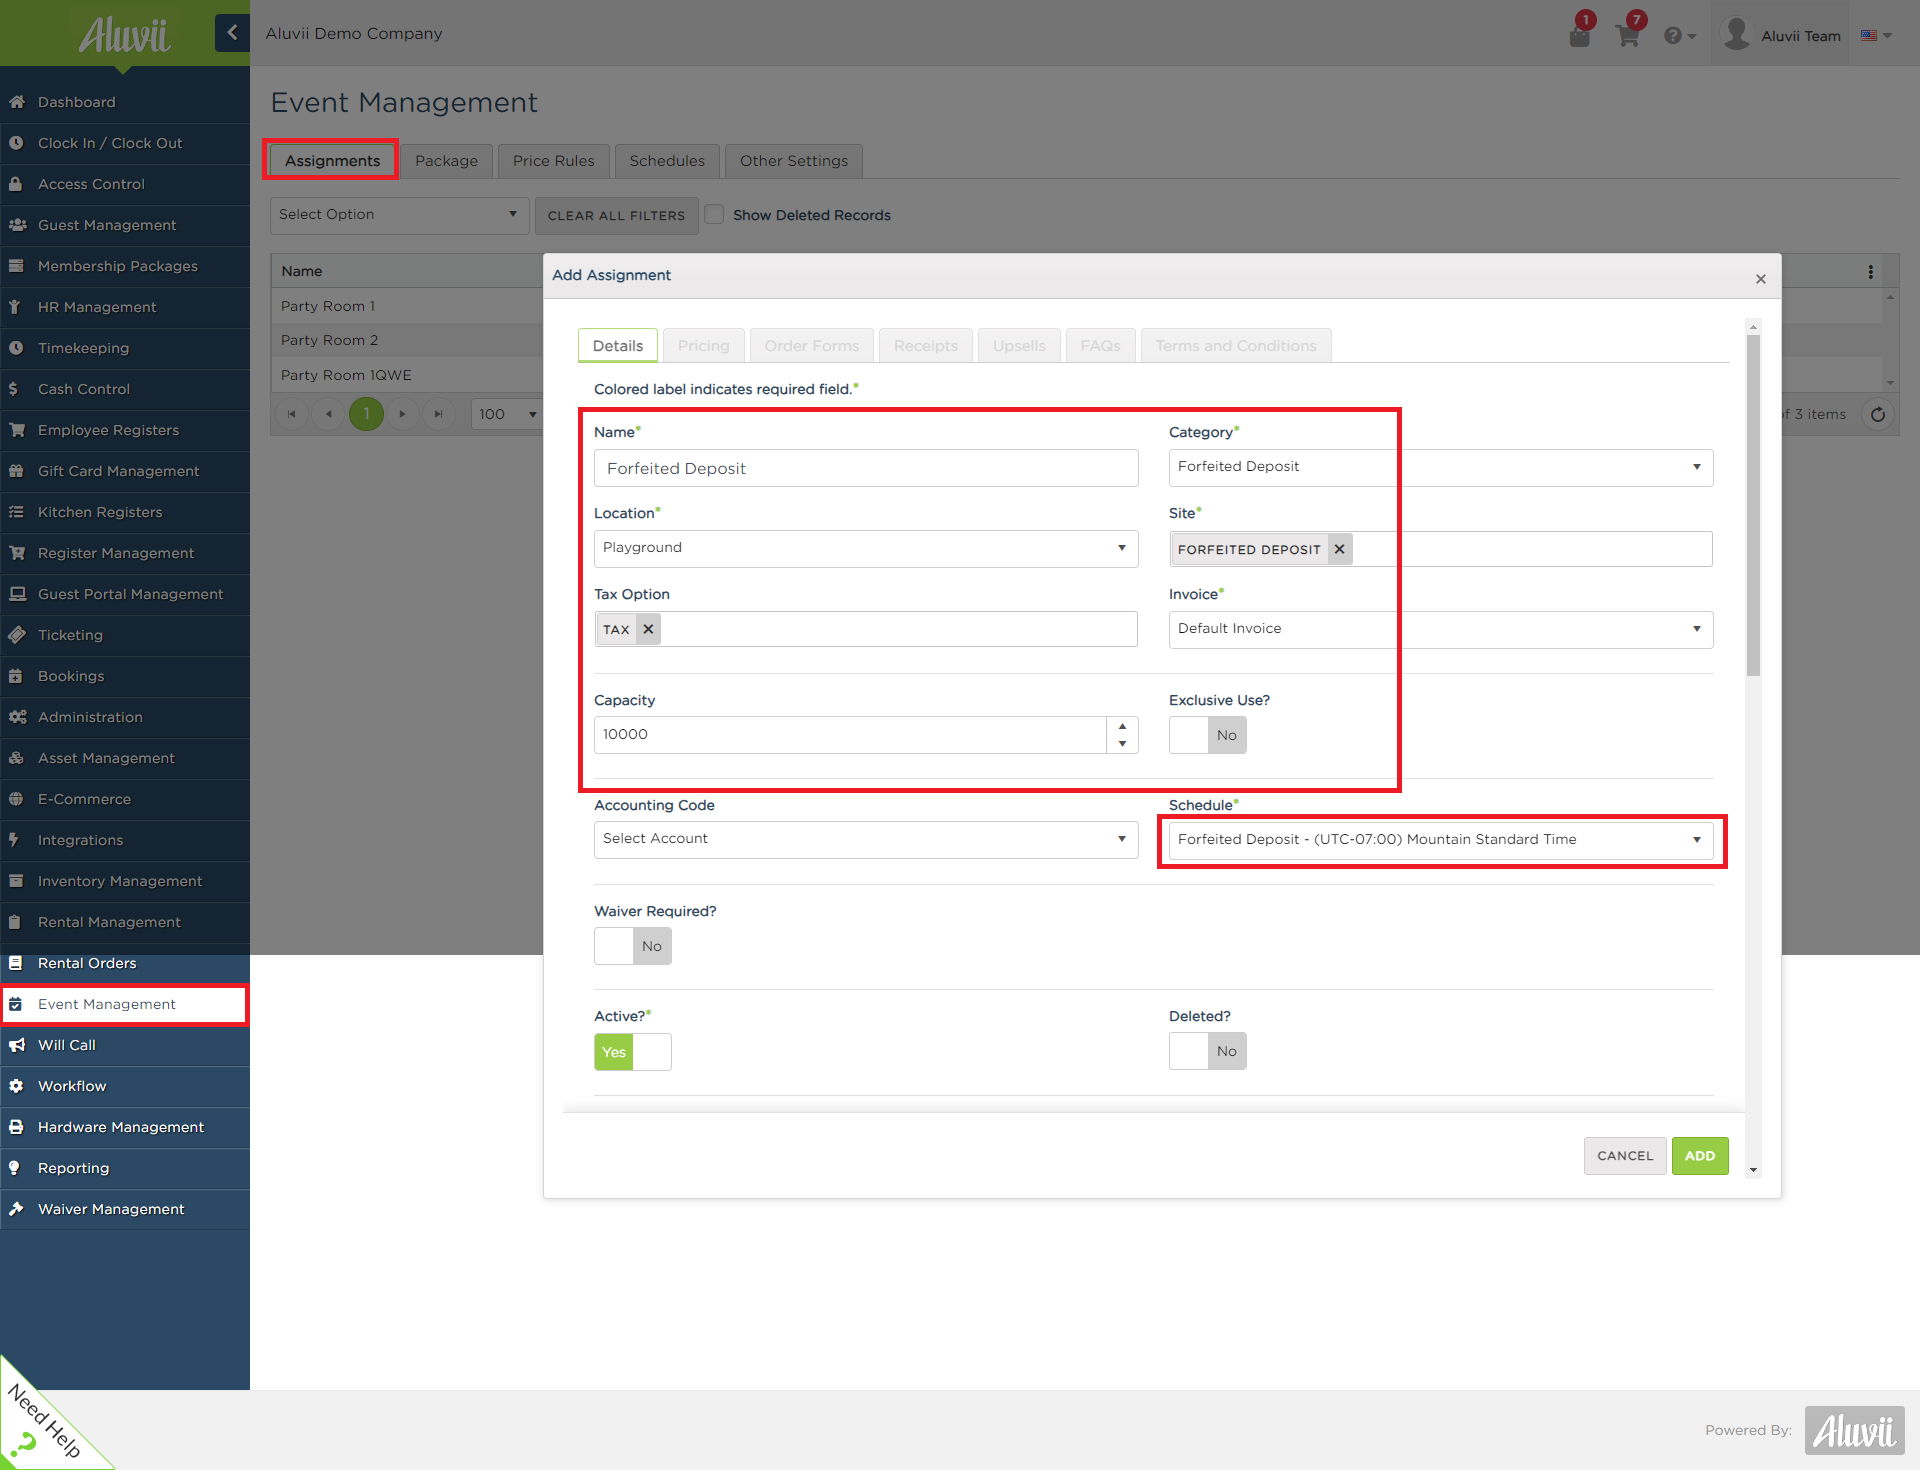Open Rental Management in sidebar
Image resolution: width=1920 pixels, height=1470 pixels.
click(x=125, y=922)
